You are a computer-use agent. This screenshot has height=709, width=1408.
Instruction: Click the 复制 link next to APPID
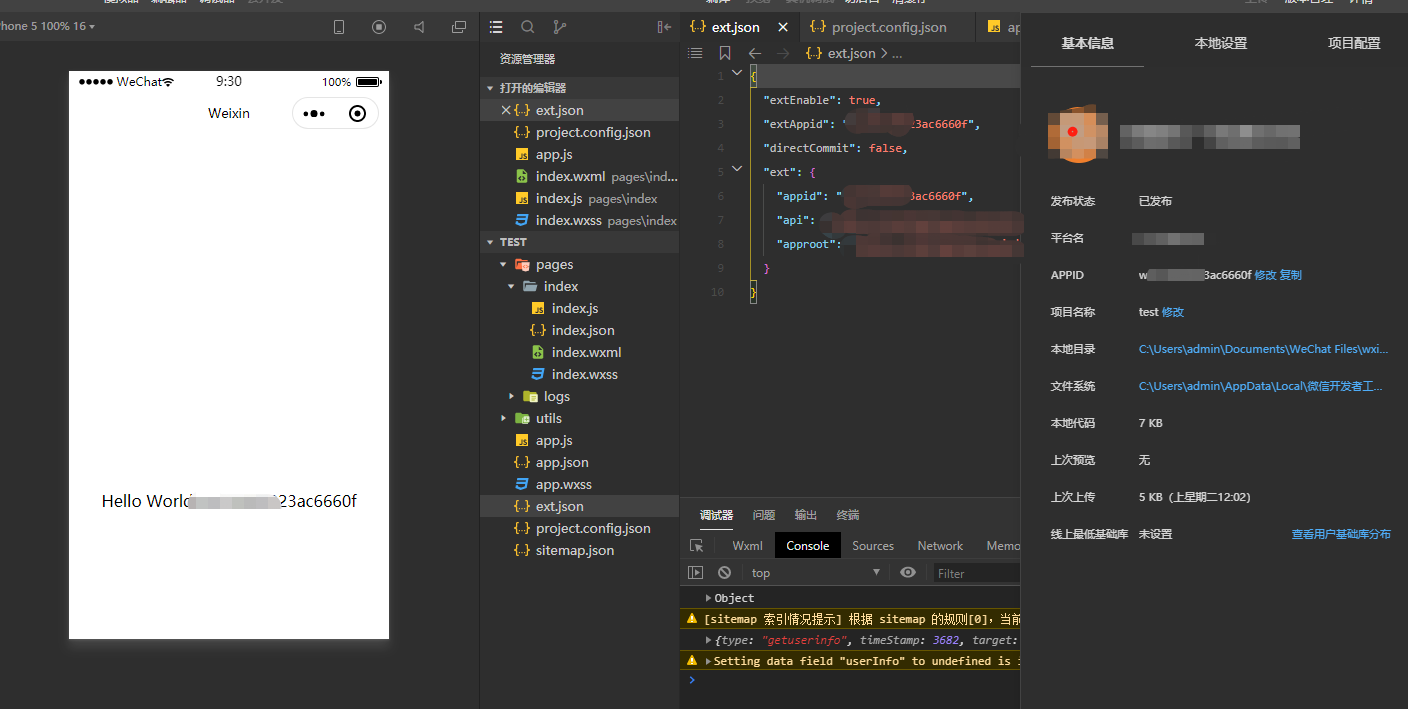[x=1290, y=275]
